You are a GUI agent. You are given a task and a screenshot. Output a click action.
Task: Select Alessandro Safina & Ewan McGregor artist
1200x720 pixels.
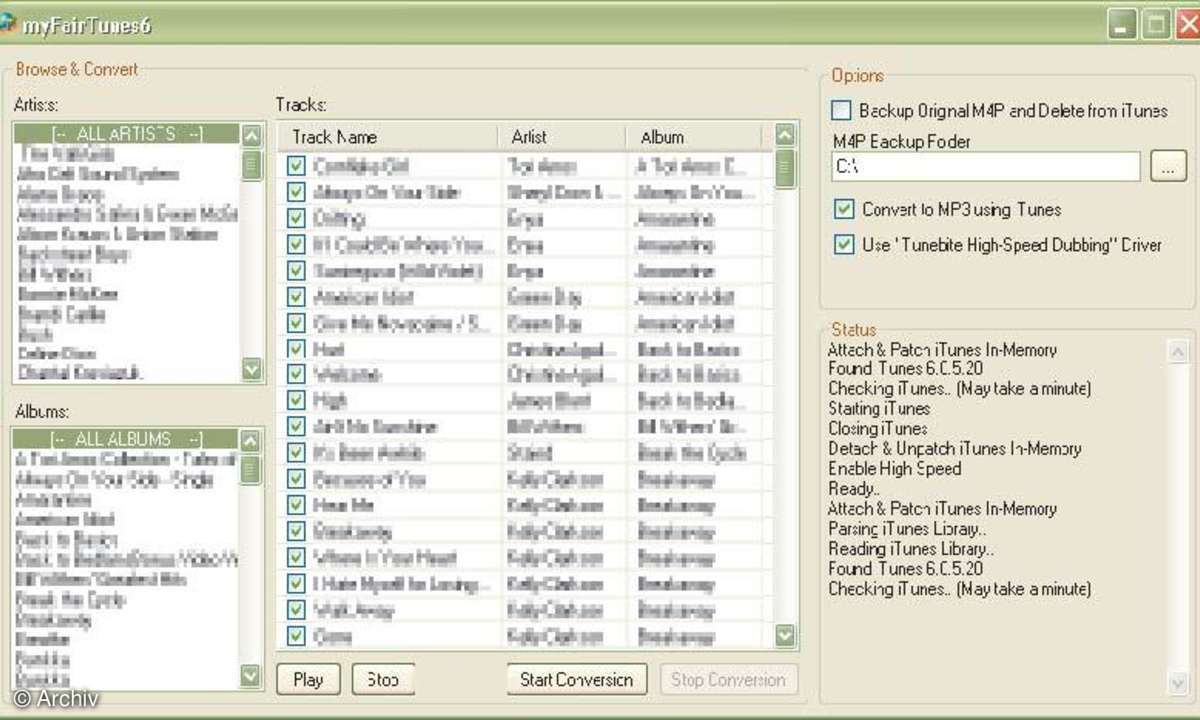click(127, 214)
